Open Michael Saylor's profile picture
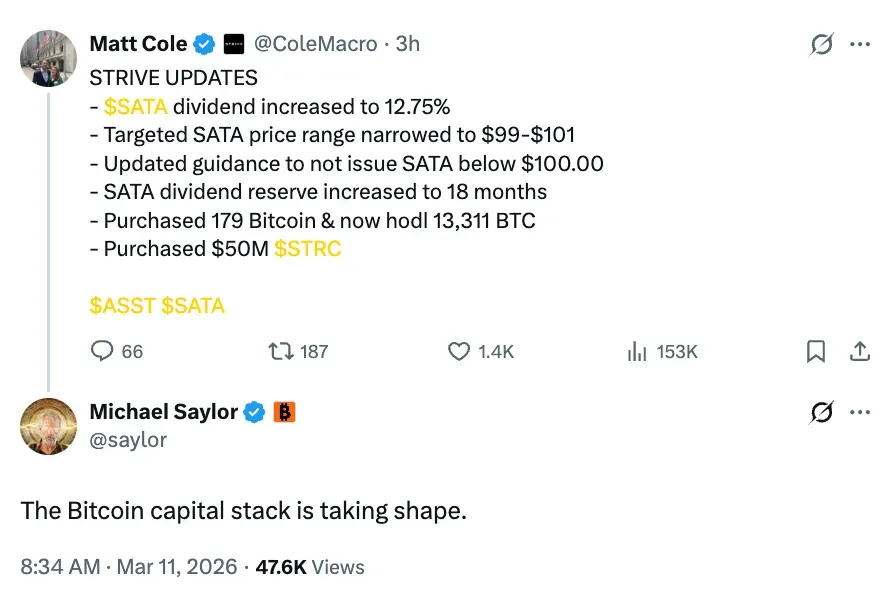Screen dimensions: 894x600 48,426
